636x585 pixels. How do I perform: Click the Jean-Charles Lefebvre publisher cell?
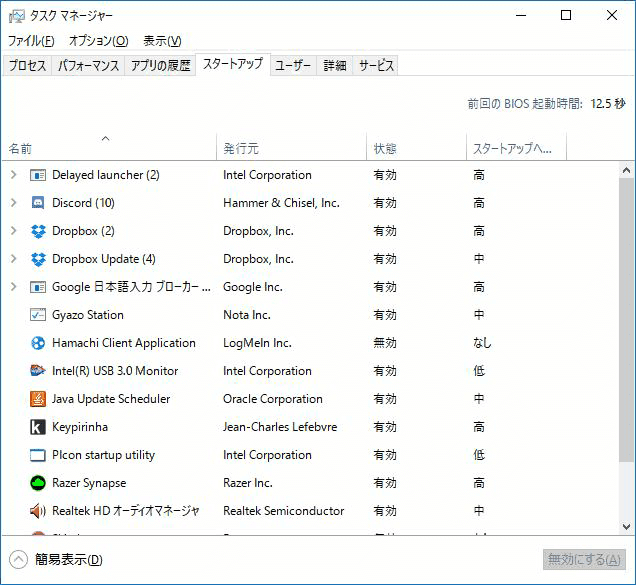point(280,427)
